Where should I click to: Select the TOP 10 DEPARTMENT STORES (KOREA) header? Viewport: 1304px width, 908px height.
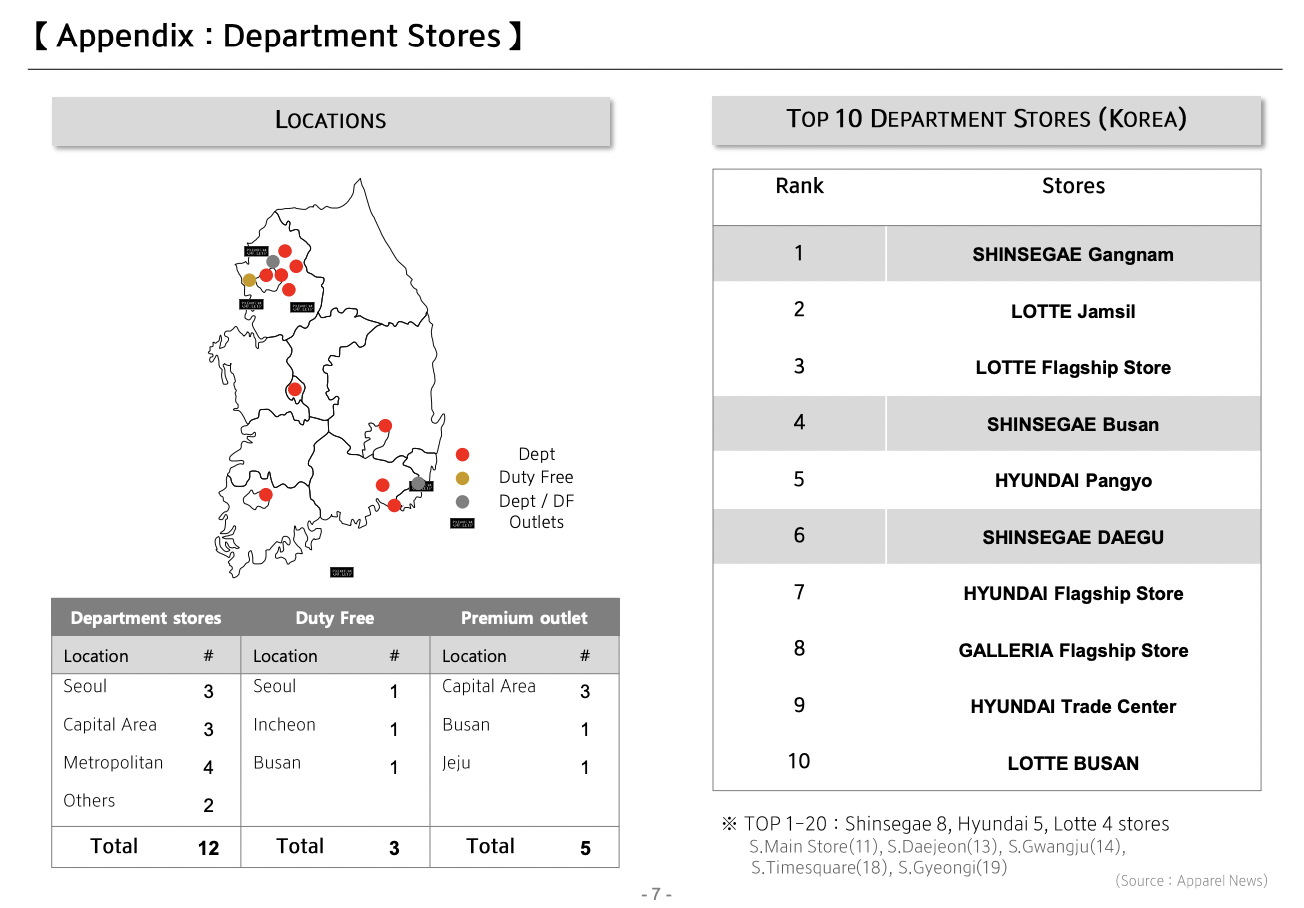(x=986, y=120)
